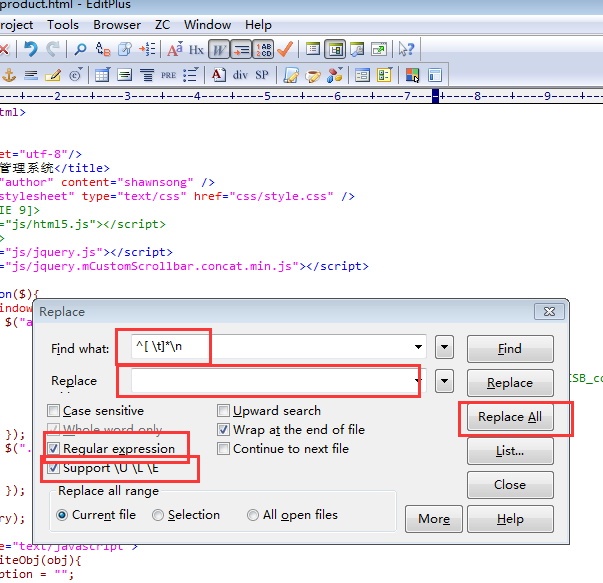Insert list icon with bullets

190,75
